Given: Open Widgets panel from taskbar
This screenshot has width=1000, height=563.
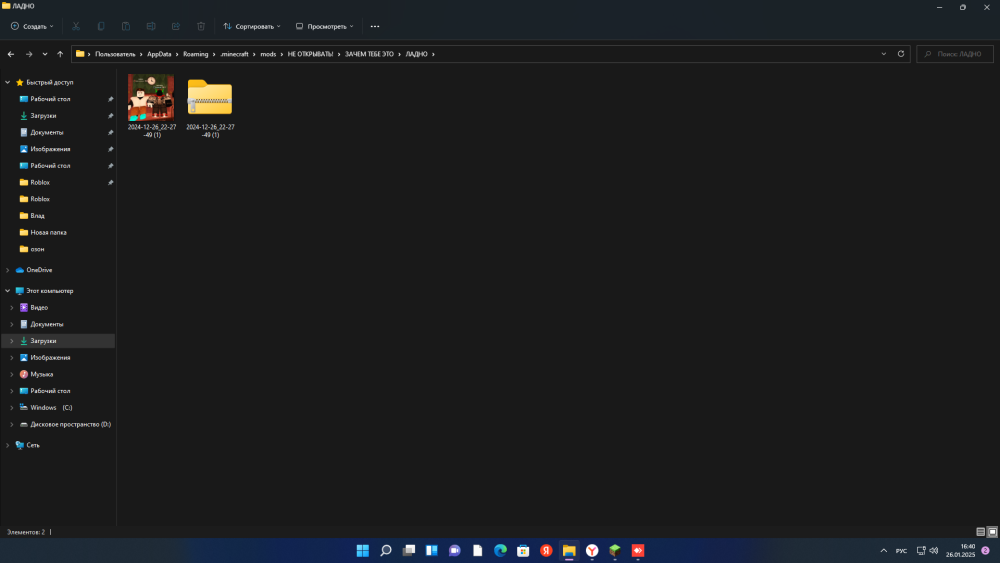Looking at the screenshot, I should (x=432, y=550).
